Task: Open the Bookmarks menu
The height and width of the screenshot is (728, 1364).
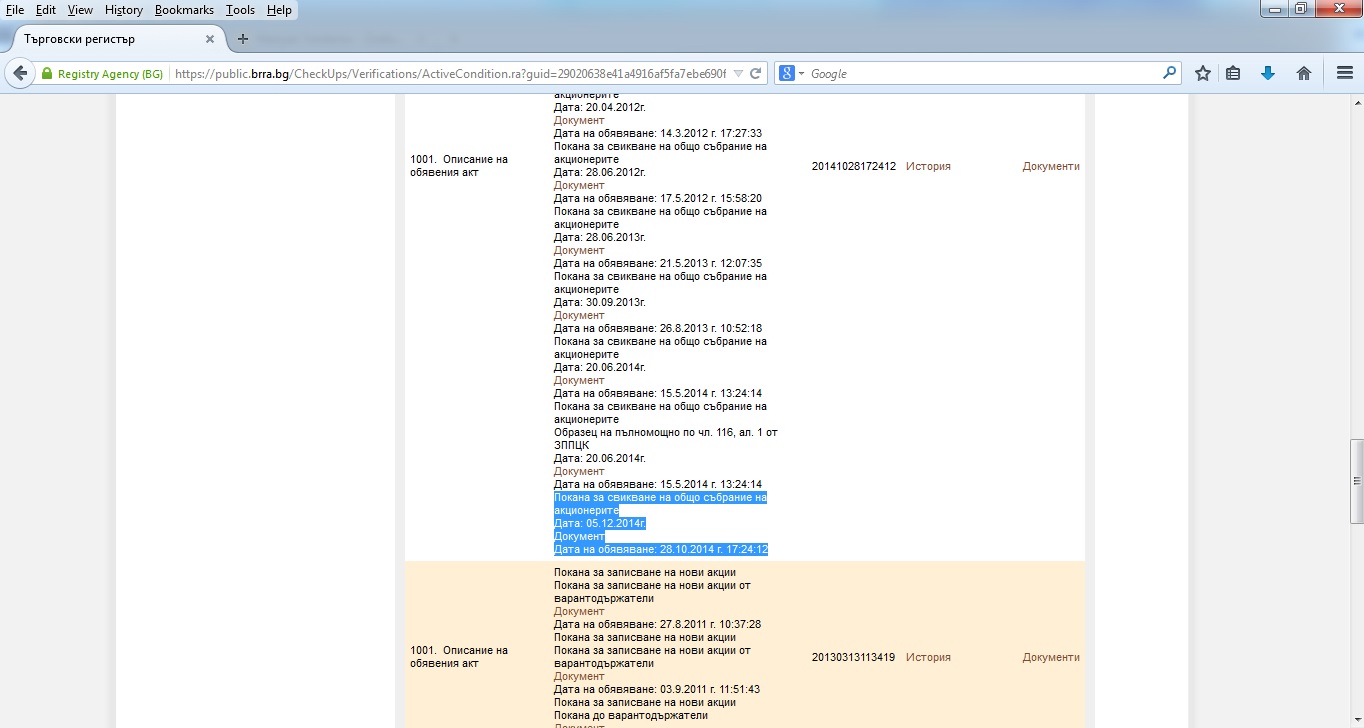Action: tap(184, 10)
